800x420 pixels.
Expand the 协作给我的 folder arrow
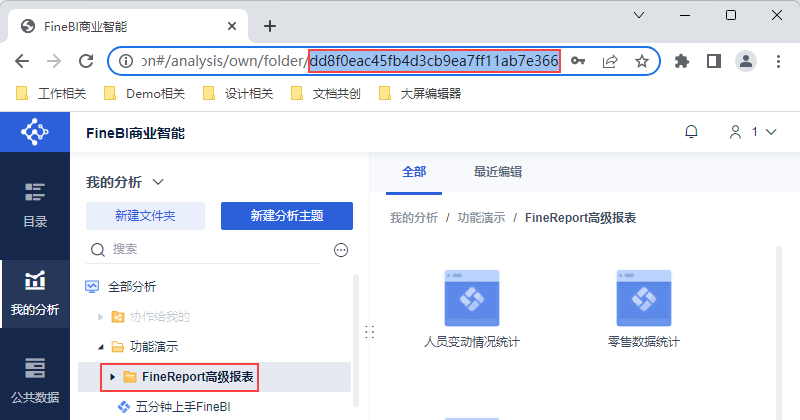101,317
